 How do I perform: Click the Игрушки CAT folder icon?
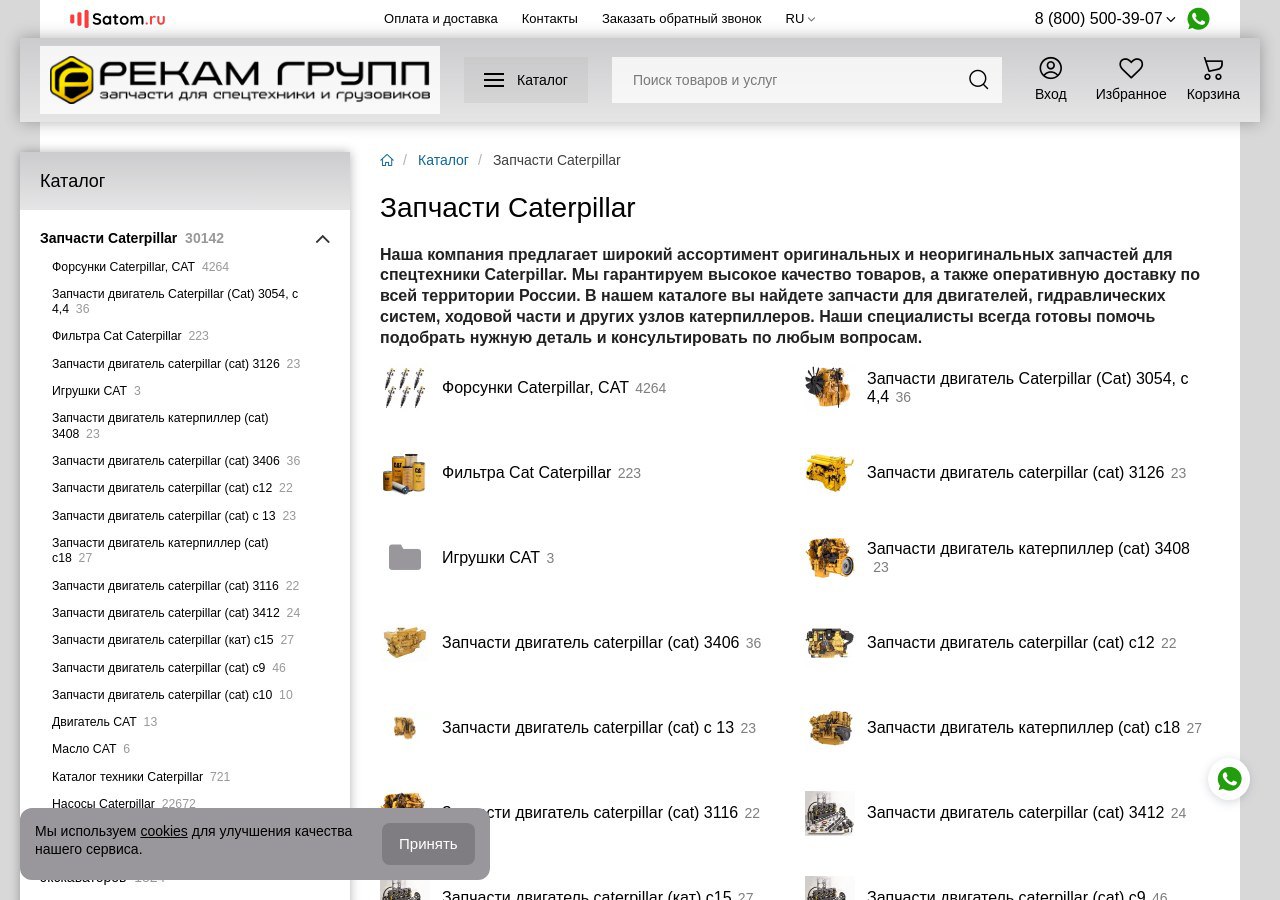coord(404,558)
